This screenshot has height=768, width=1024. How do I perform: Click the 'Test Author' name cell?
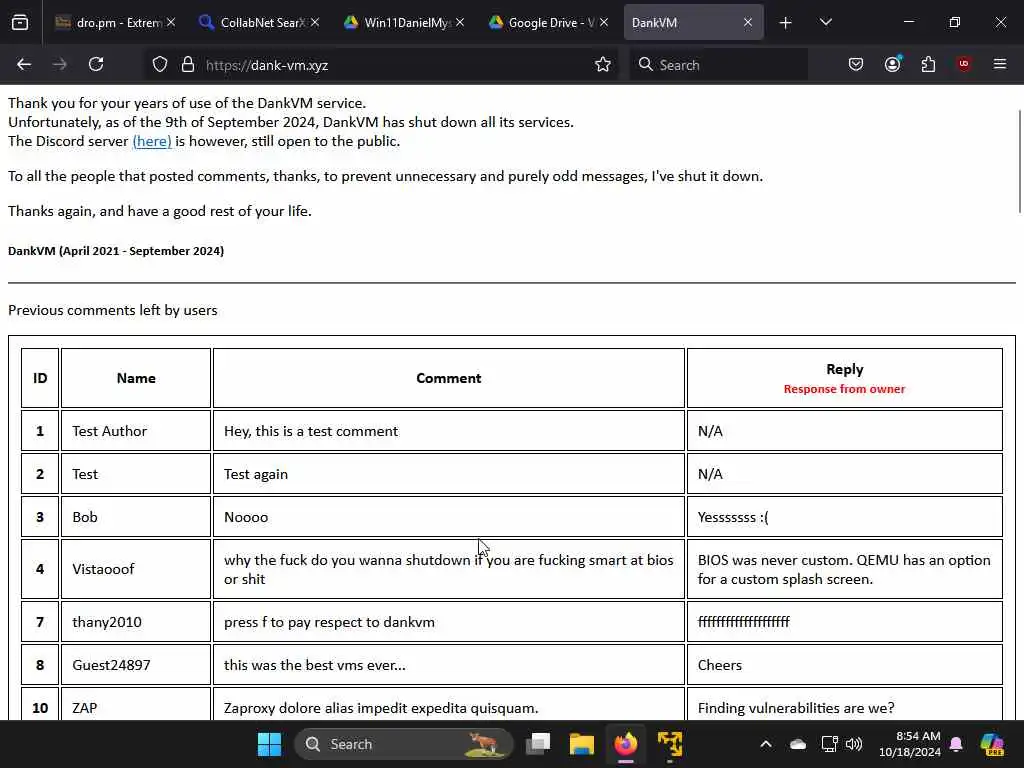point(136,431)
